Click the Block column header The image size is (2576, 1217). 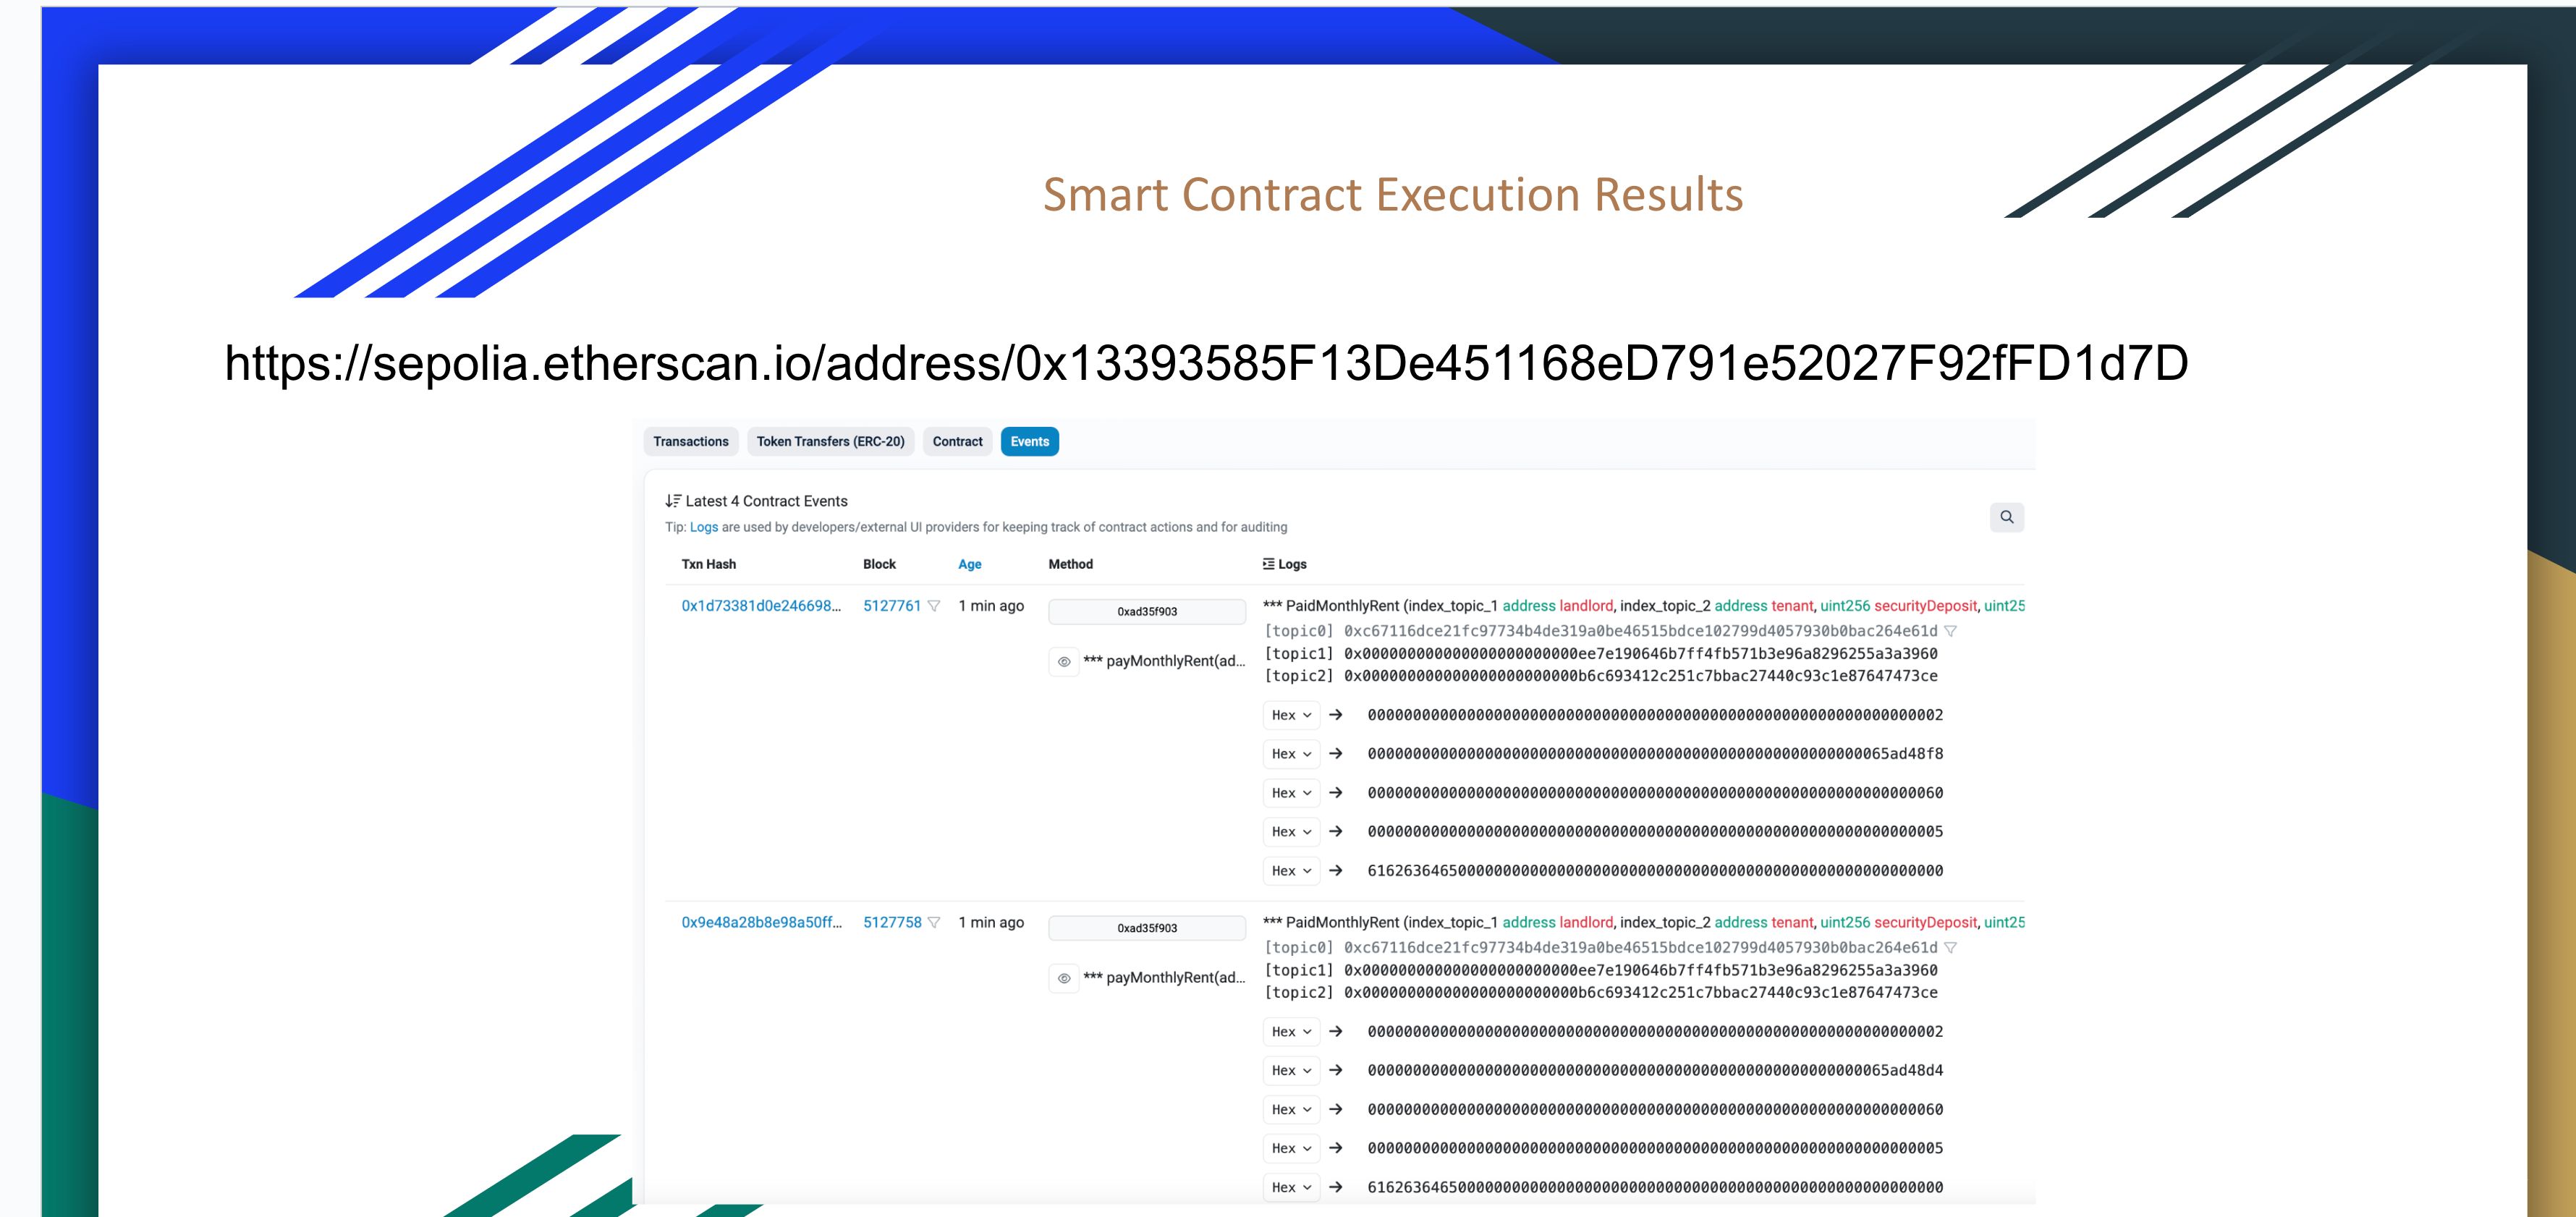click(x=879, y=564)
